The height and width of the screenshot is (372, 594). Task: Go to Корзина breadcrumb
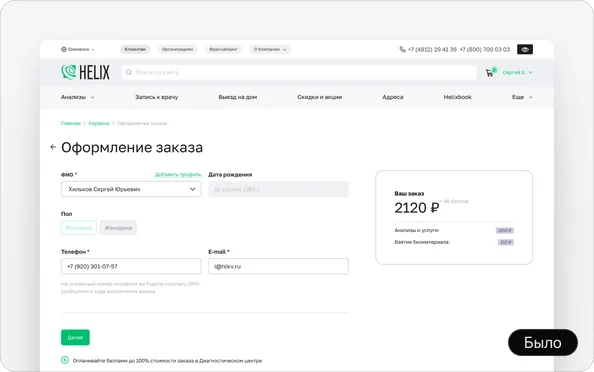(x=99, y=123)
